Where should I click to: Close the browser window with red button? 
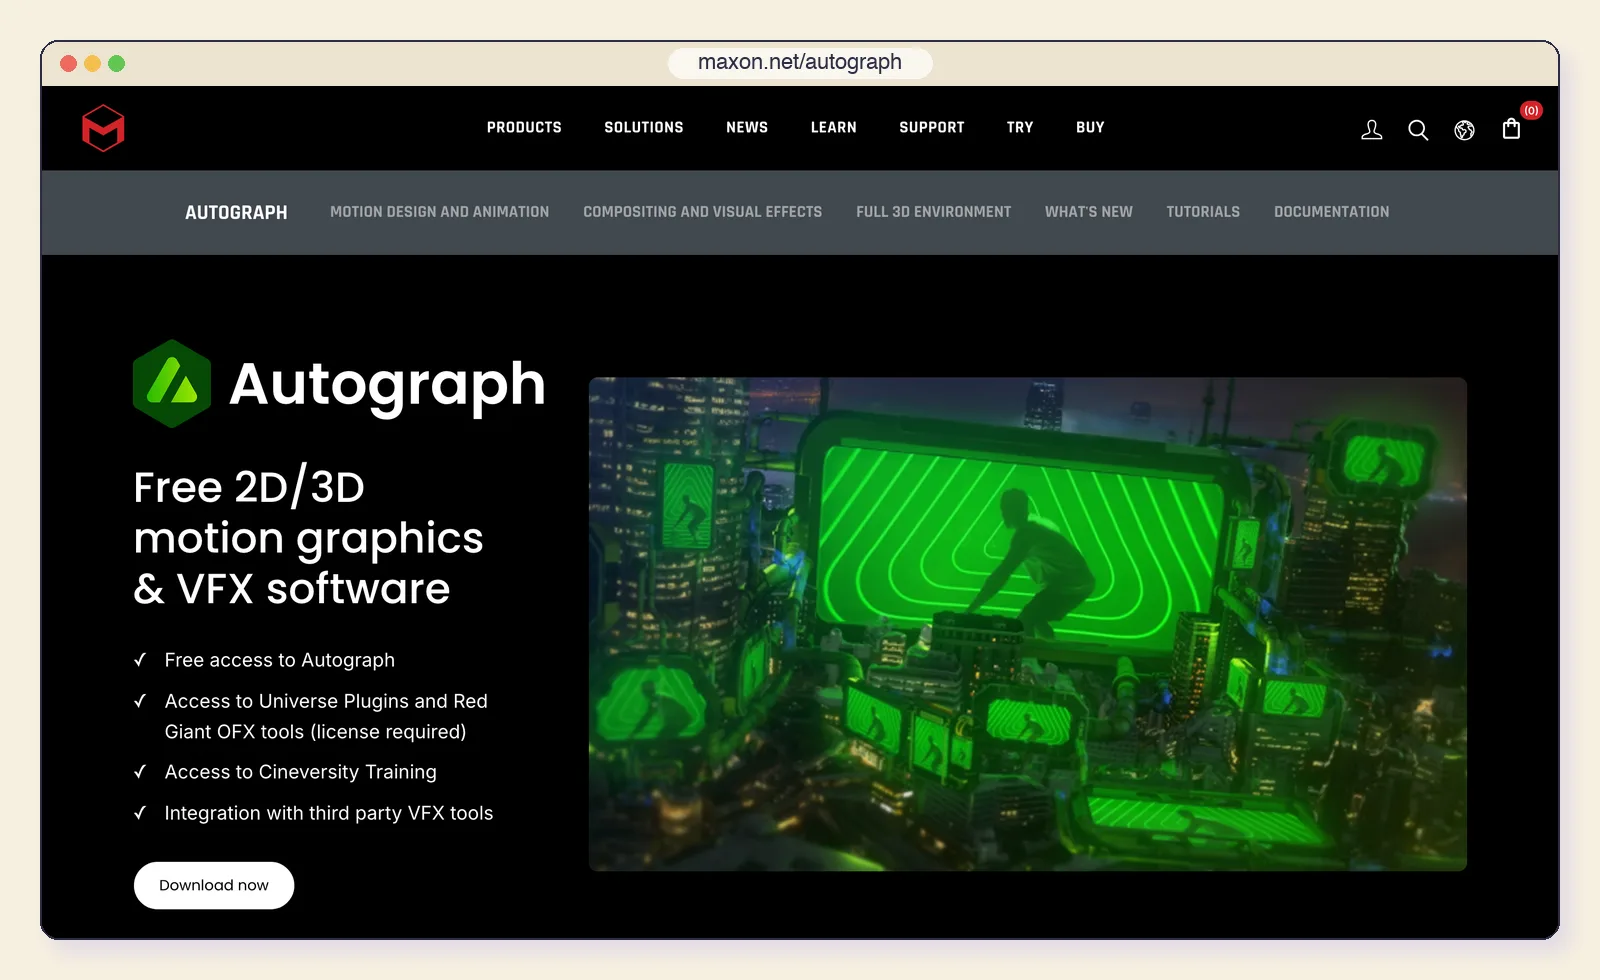[x=69, y=63]
